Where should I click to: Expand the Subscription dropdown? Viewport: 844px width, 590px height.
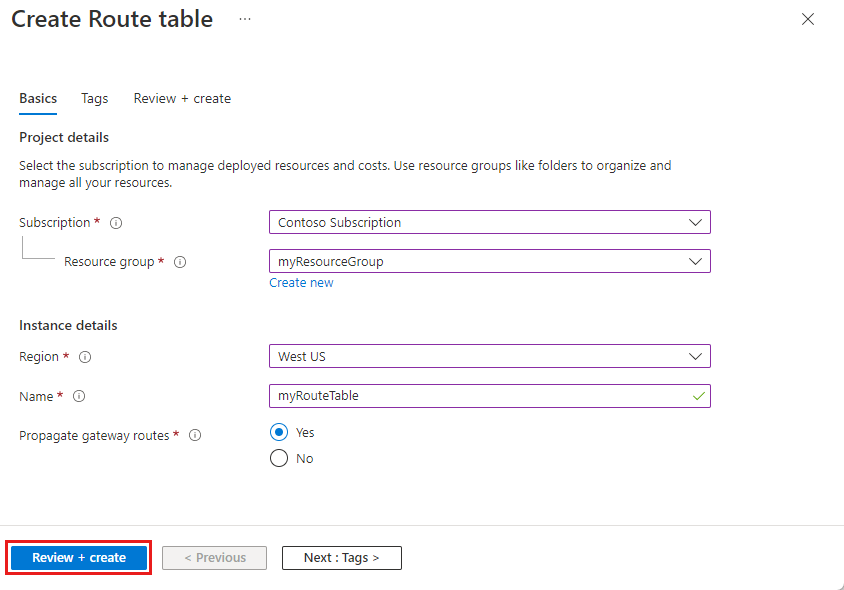[695, 222]
